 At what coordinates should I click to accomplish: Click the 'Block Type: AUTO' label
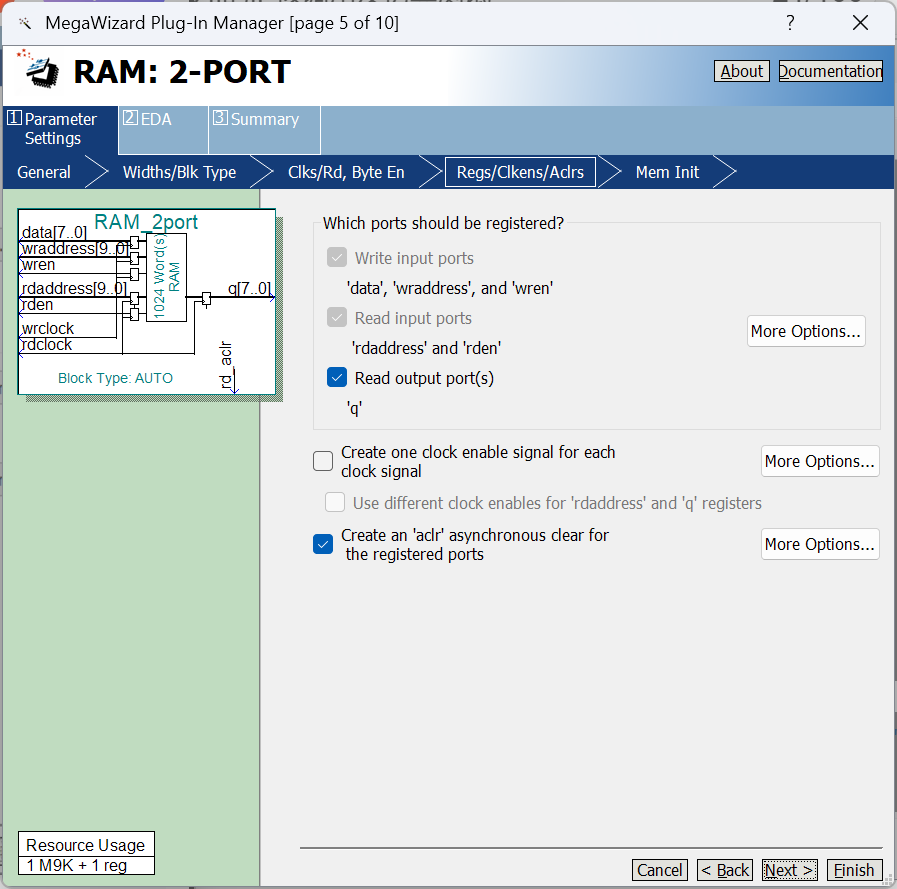click(x=116, y=378)
